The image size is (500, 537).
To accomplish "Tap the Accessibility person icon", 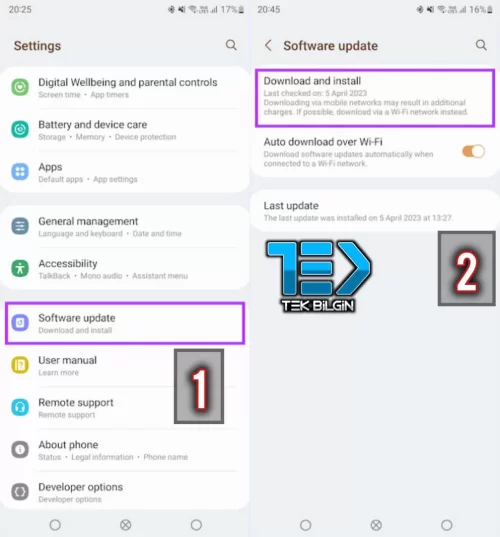I will (x=20, y=268).
